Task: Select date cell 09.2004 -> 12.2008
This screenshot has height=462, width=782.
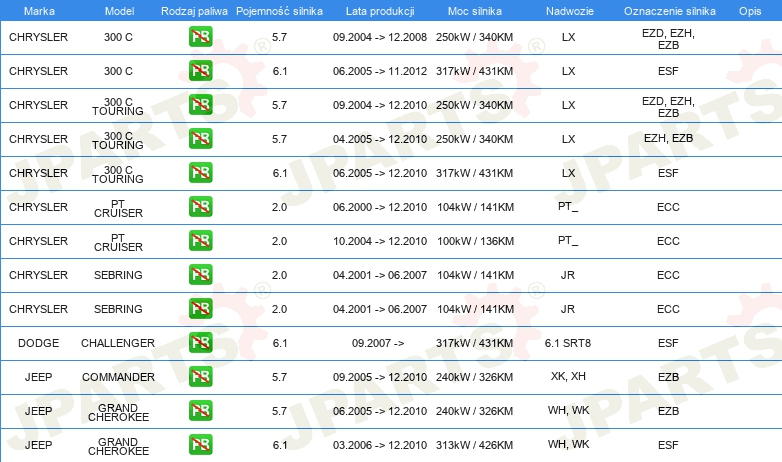Action: (x=380, y=37)
